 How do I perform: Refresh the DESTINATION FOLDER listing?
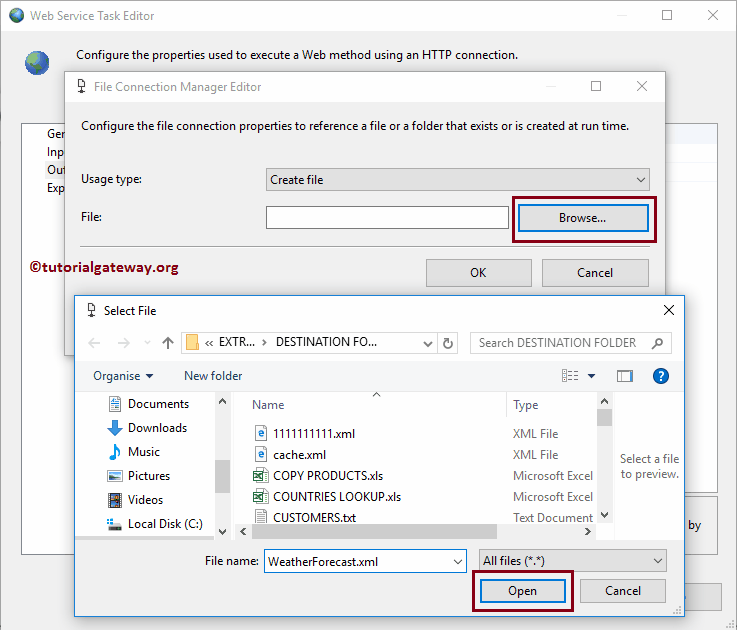click(x=448, y=343)
